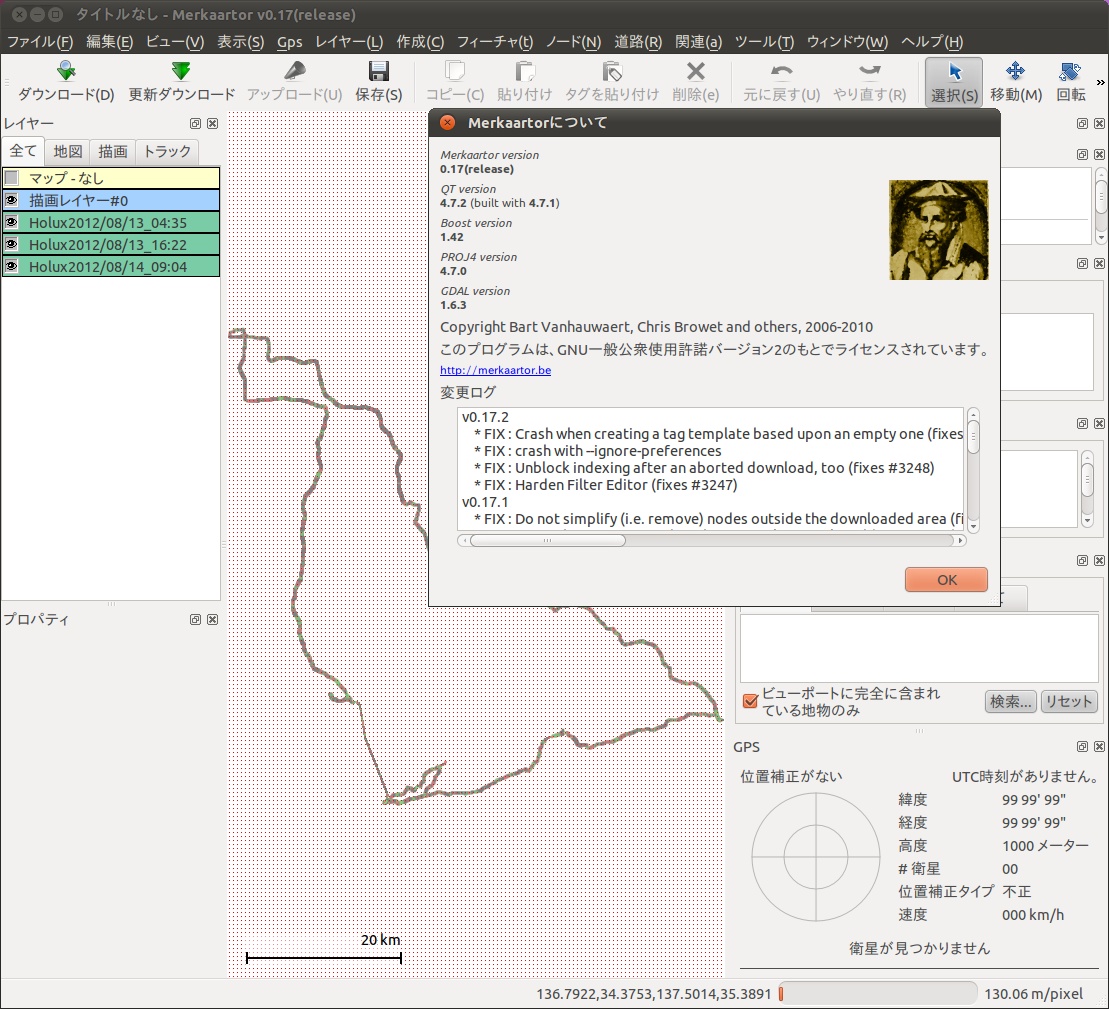Click the Delete (削除) X icon
1109x1009 pixels.
click(696, 71)
